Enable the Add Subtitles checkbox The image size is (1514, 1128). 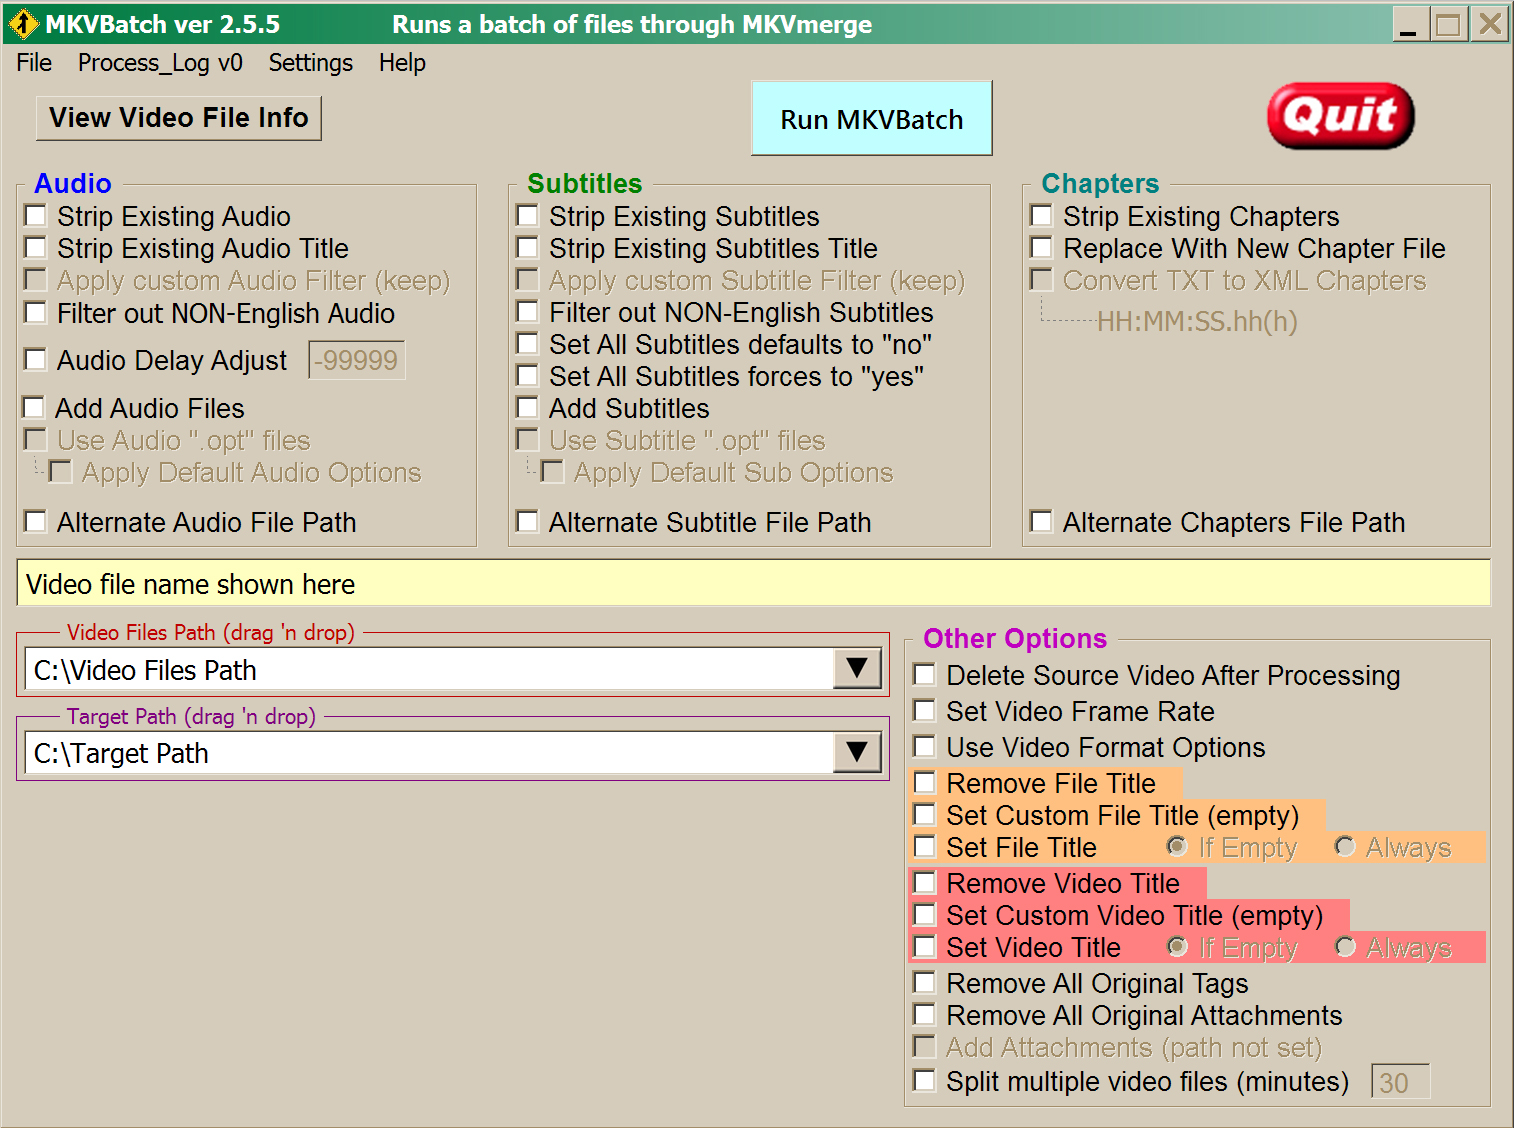(x=528, y=408)
